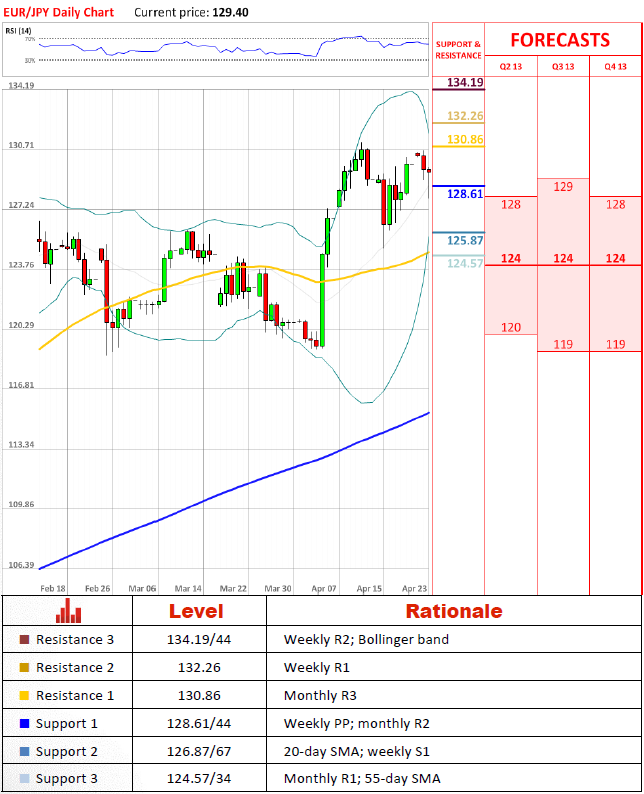Click the Apr 23 date axis label
644x794 pixels.
coord(414,588)
